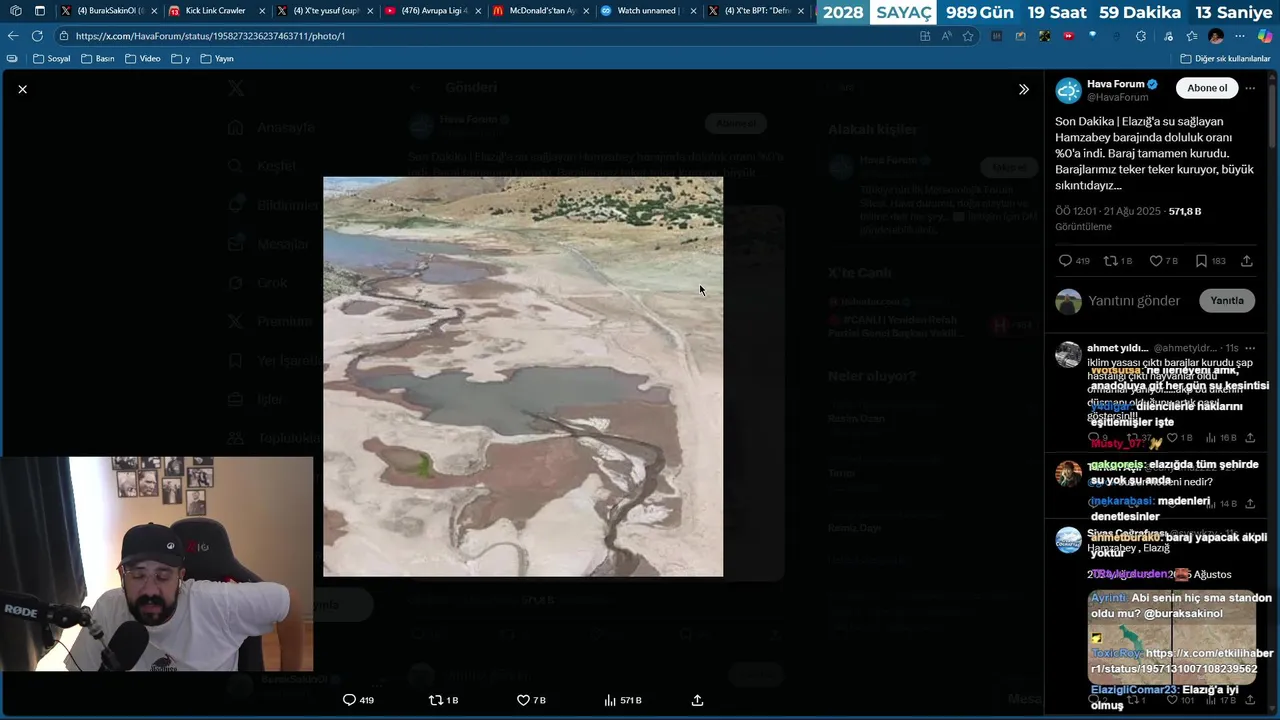Click the blue diamond extension icon
1280x720 pixels.
click(1092, 36)
